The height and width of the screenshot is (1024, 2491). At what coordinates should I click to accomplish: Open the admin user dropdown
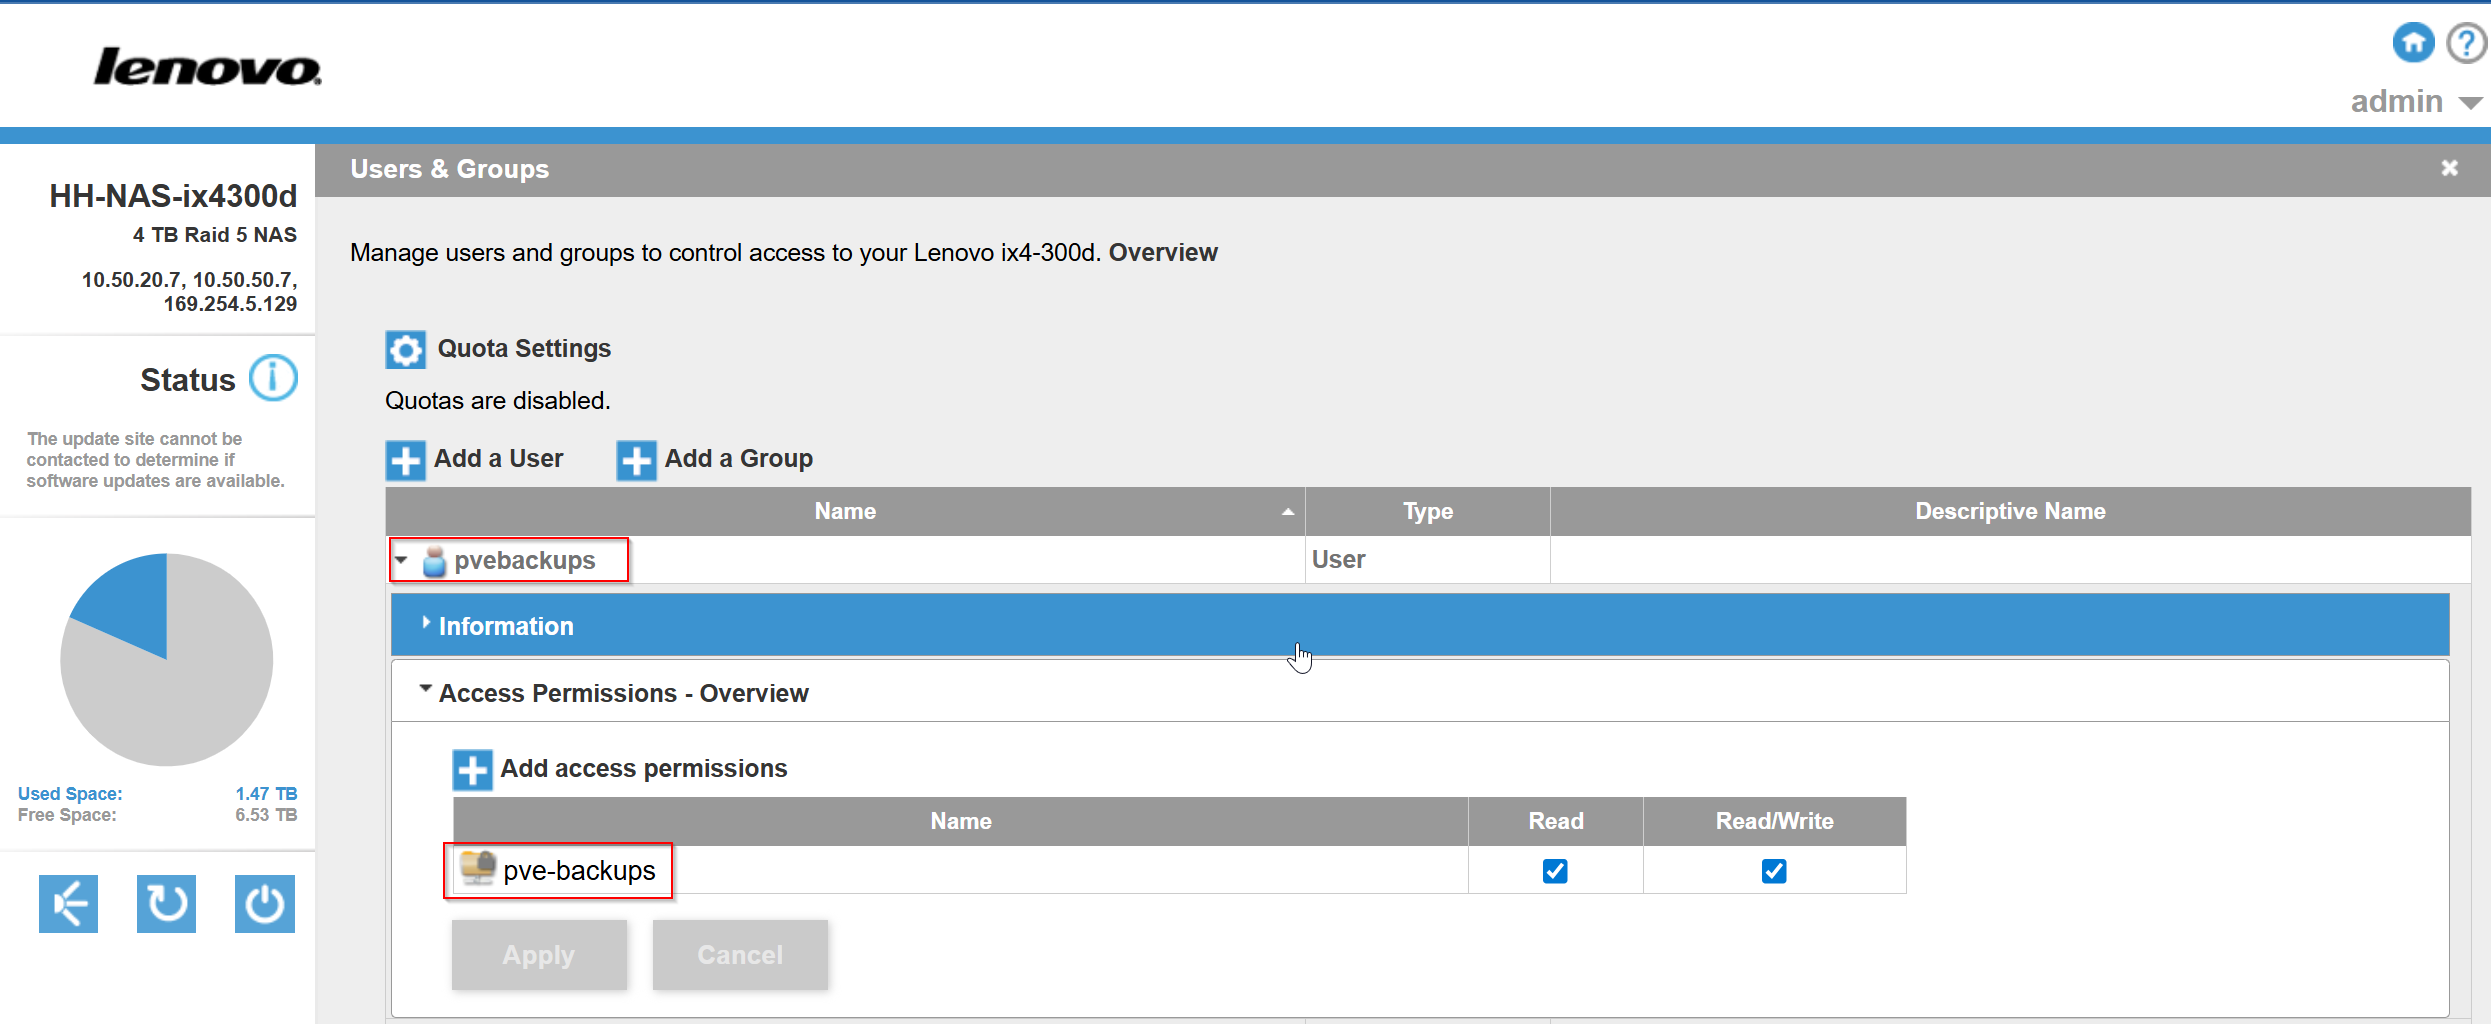pos(2415,101)
